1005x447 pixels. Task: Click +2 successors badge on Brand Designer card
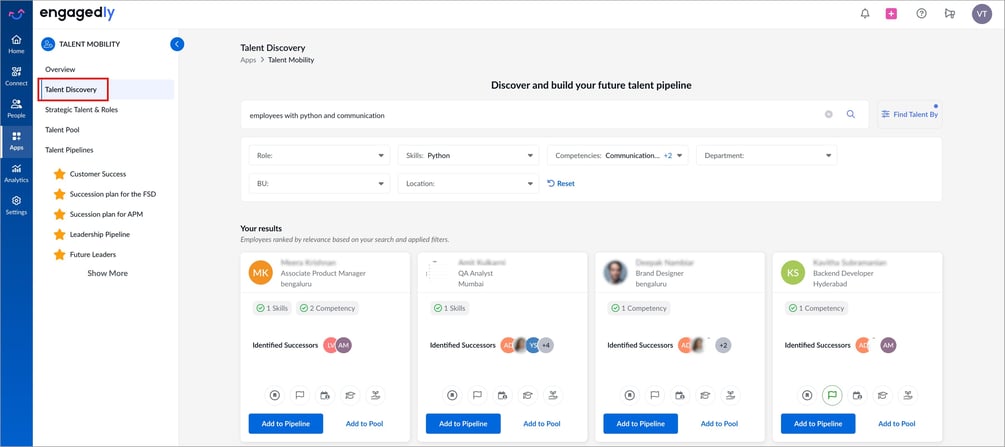723,345
